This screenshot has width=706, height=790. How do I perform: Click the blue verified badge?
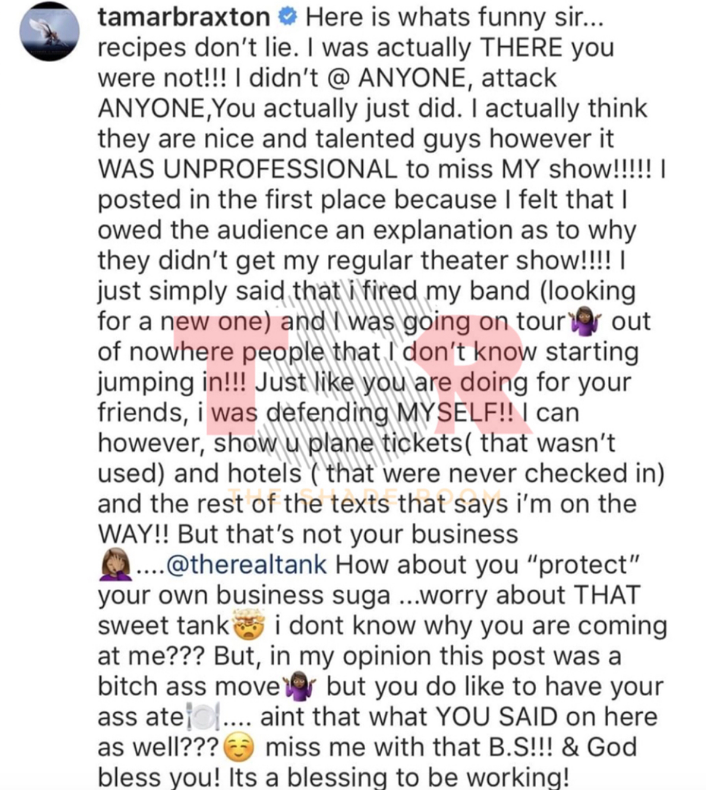tap(288, 17)
